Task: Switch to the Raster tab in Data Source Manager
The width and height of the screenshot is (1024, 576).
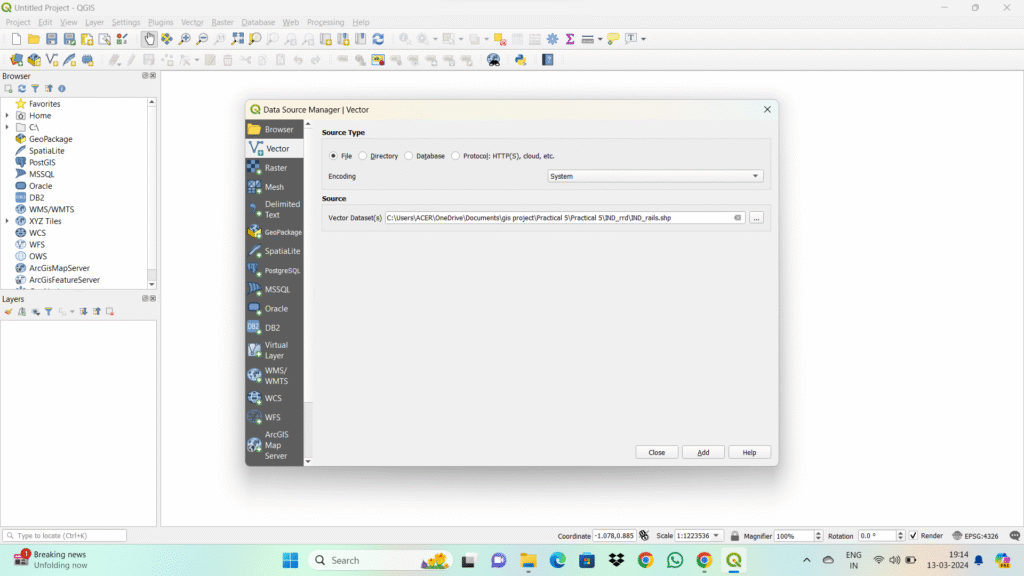Action: [x=274, y=168]
